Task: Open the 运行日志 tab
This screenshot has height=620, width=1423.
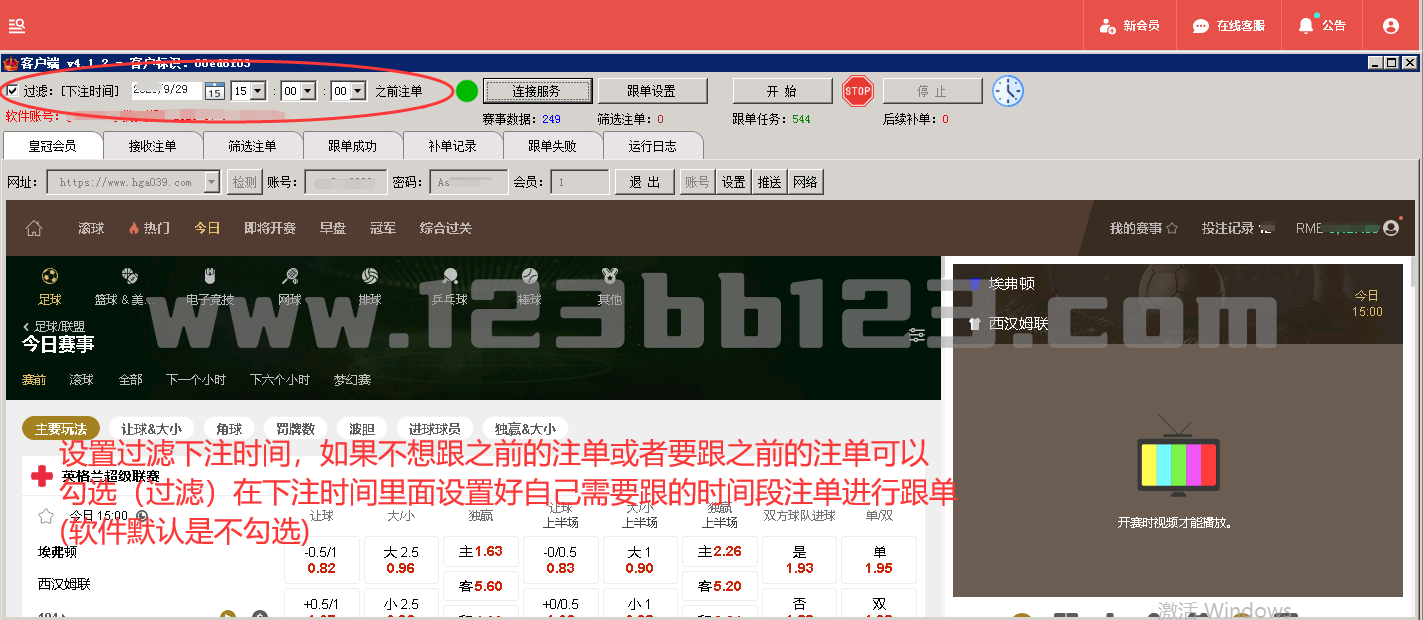Action: tap(652, 146)
